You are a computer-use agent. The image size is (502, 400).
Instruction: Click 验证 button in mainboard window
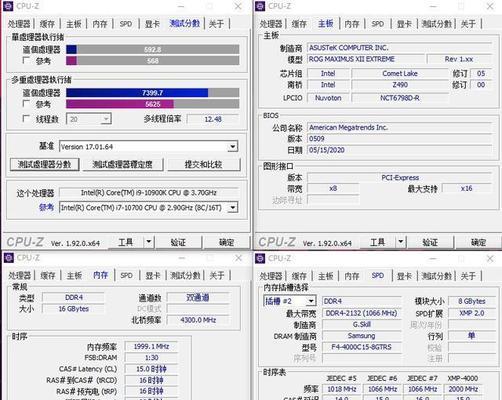(430, 242)
